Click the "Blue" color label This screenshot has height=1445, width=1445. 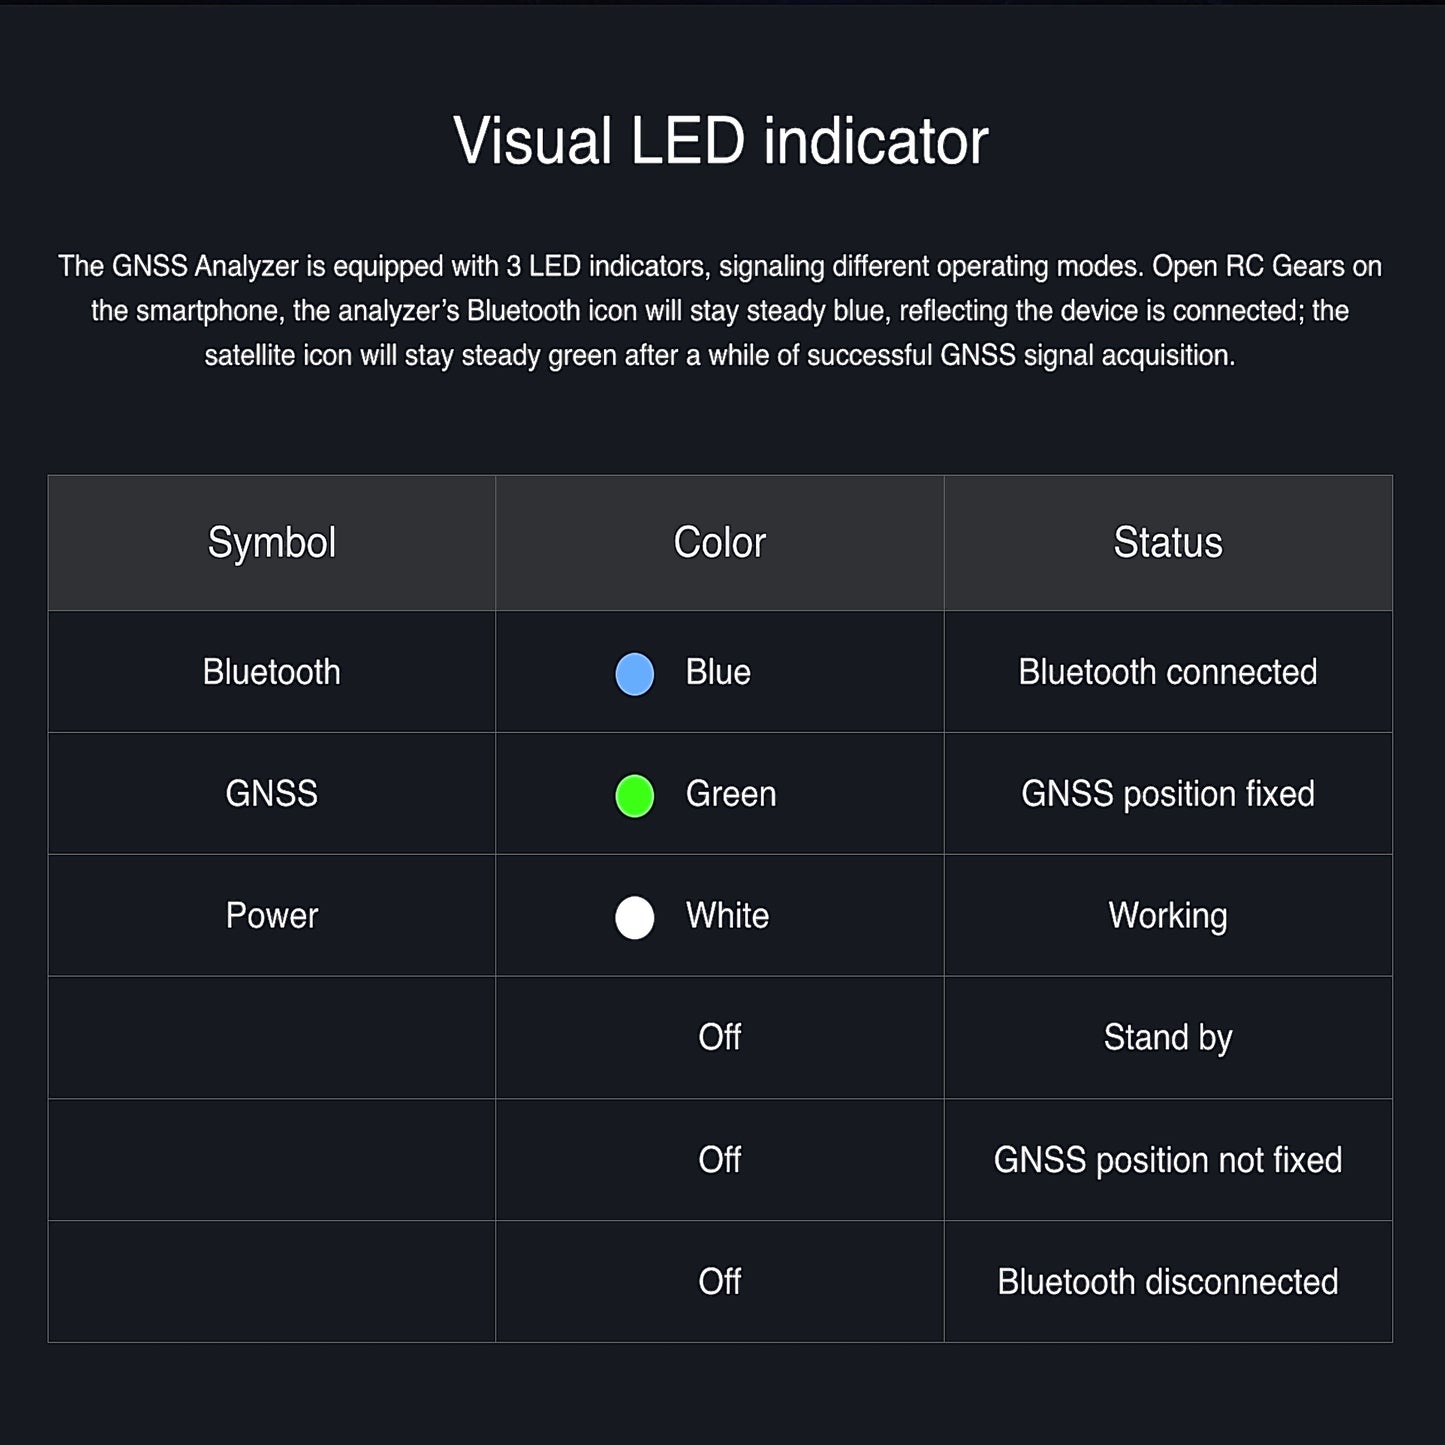[x=718, y=672]
